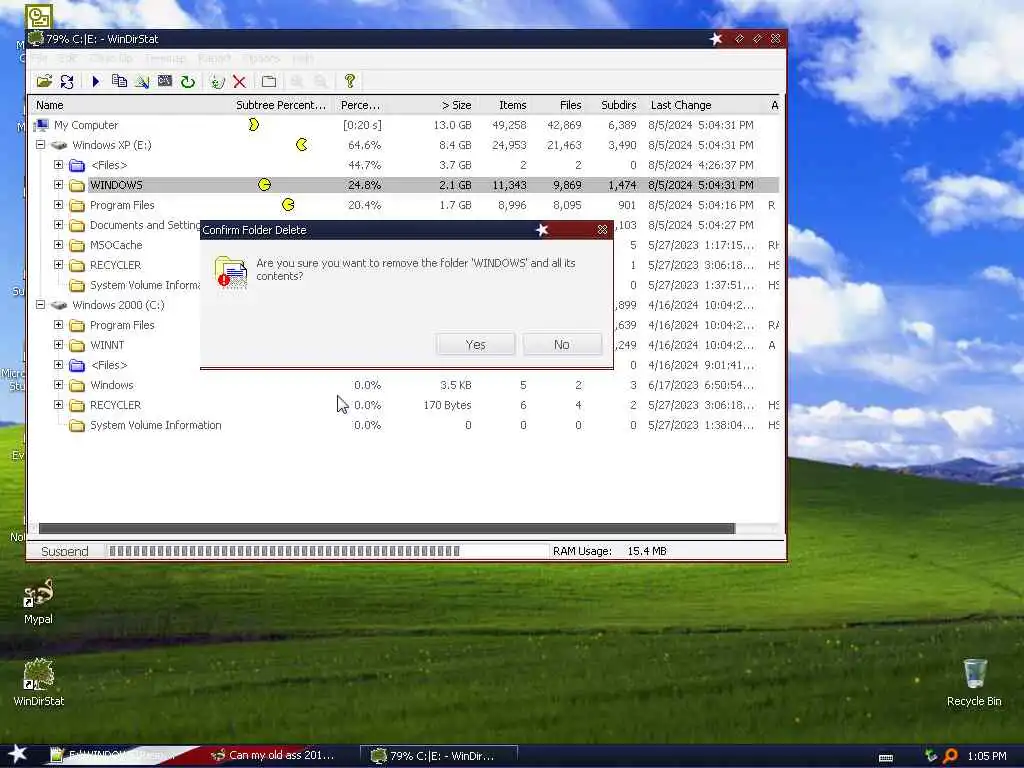
Task: Click the My Computer icon in tree
Action: click(42, 125)
